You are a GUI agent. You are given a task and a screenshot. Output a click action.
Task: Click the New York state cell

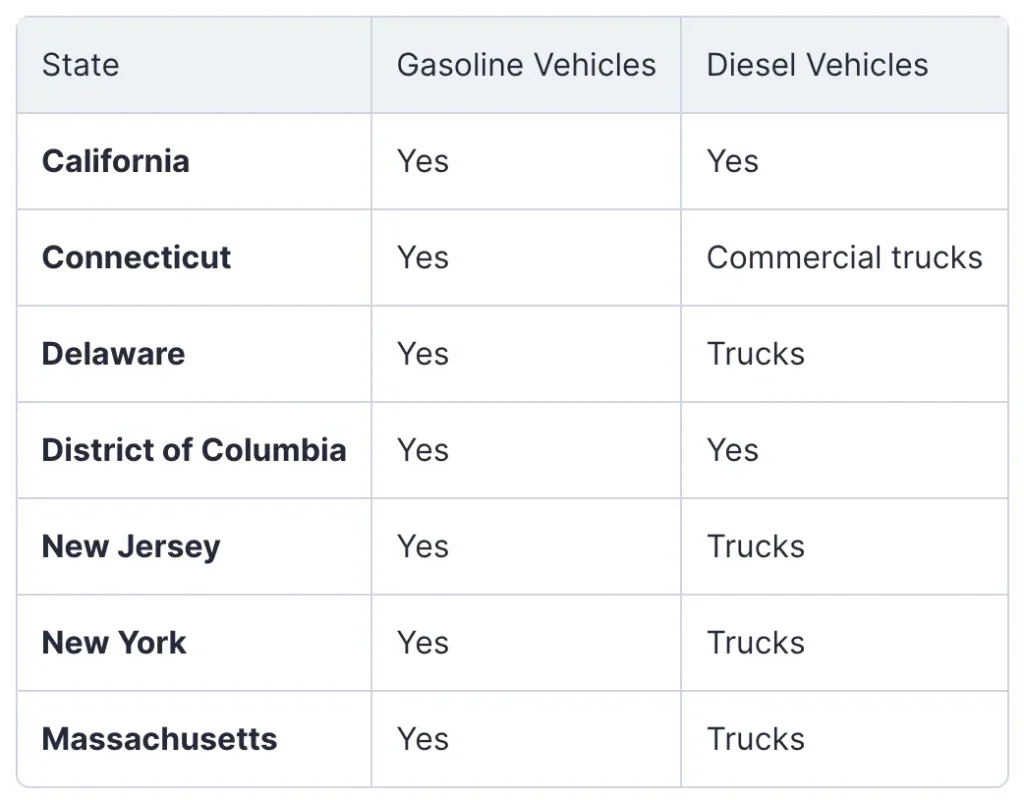(114, 643)
